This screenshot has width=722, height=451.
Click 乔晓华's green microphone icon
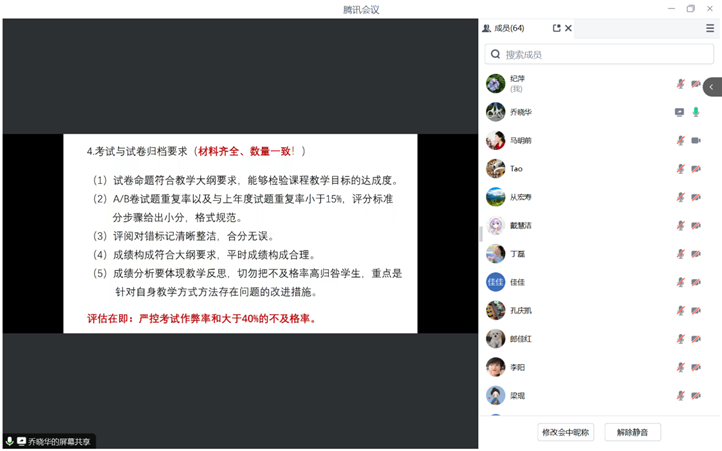[696, 112]
